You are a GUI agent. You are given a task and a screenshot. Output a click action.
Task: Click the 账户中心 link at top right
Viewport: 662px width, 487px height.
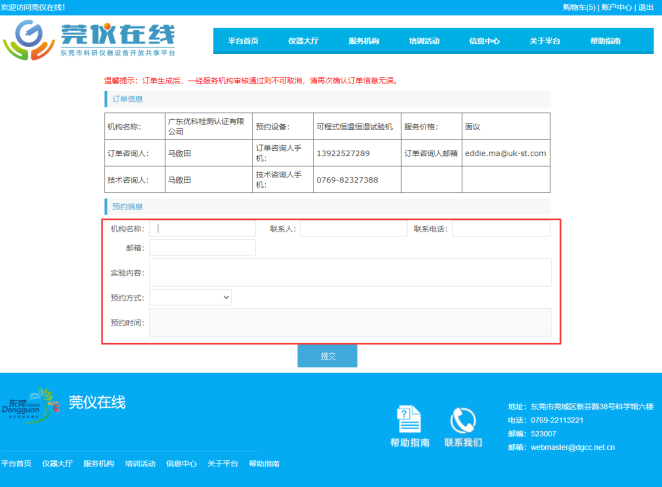point(616,7)
